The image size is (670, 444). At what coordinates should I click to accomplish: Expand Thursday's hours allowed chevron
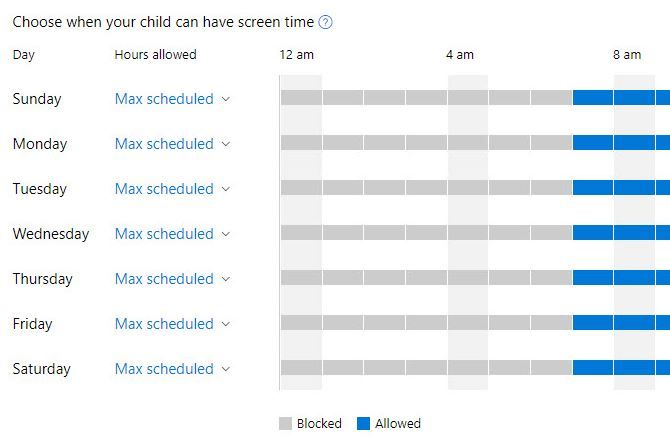(226, 279)
